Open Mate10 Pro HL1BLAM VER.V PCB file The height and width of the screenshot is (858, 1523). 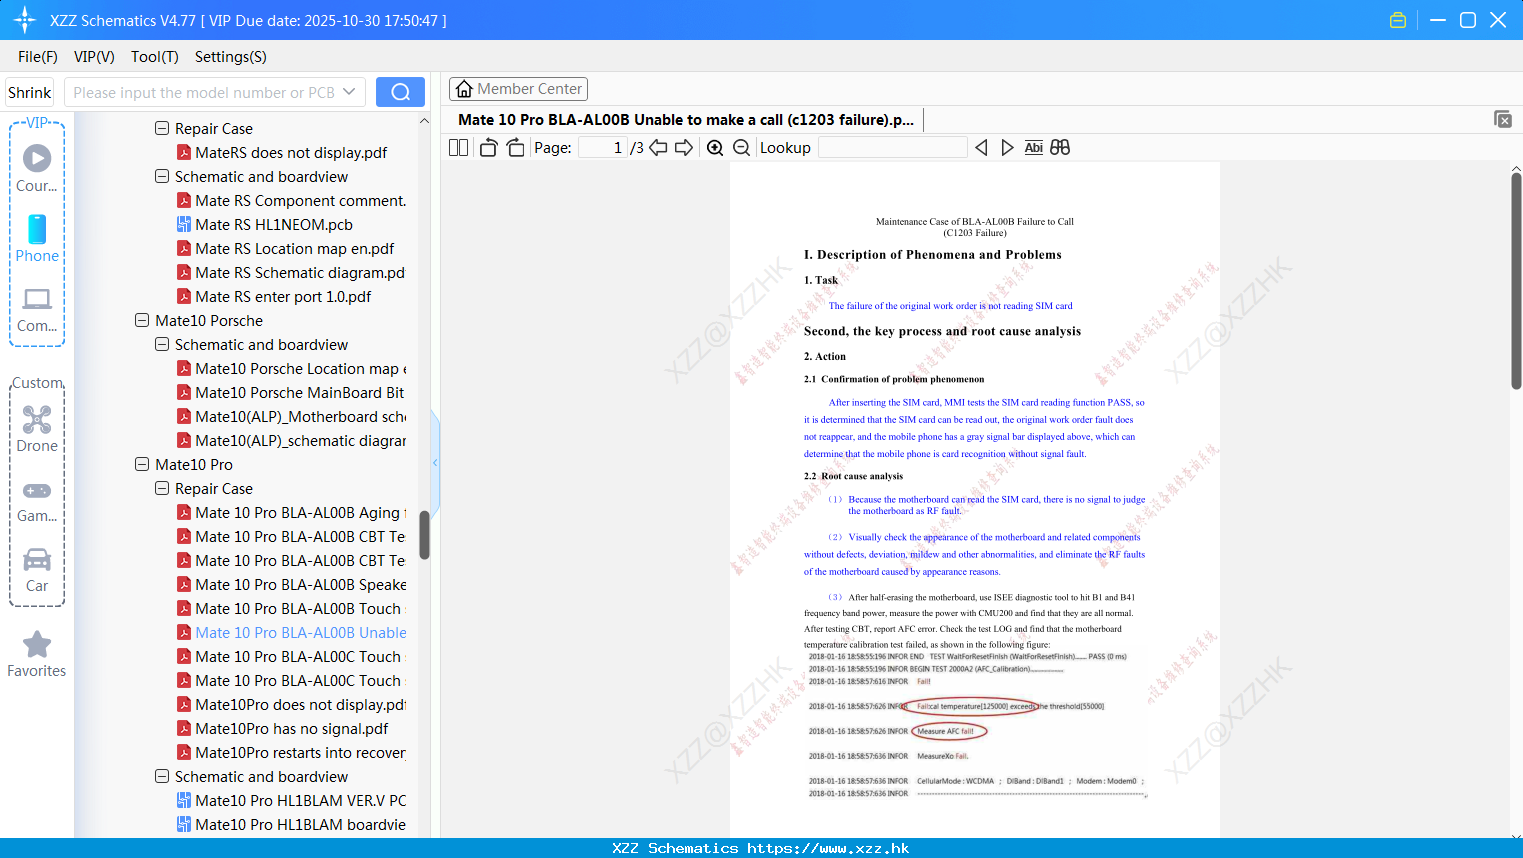pyautogui.click(x=292, y=801)
